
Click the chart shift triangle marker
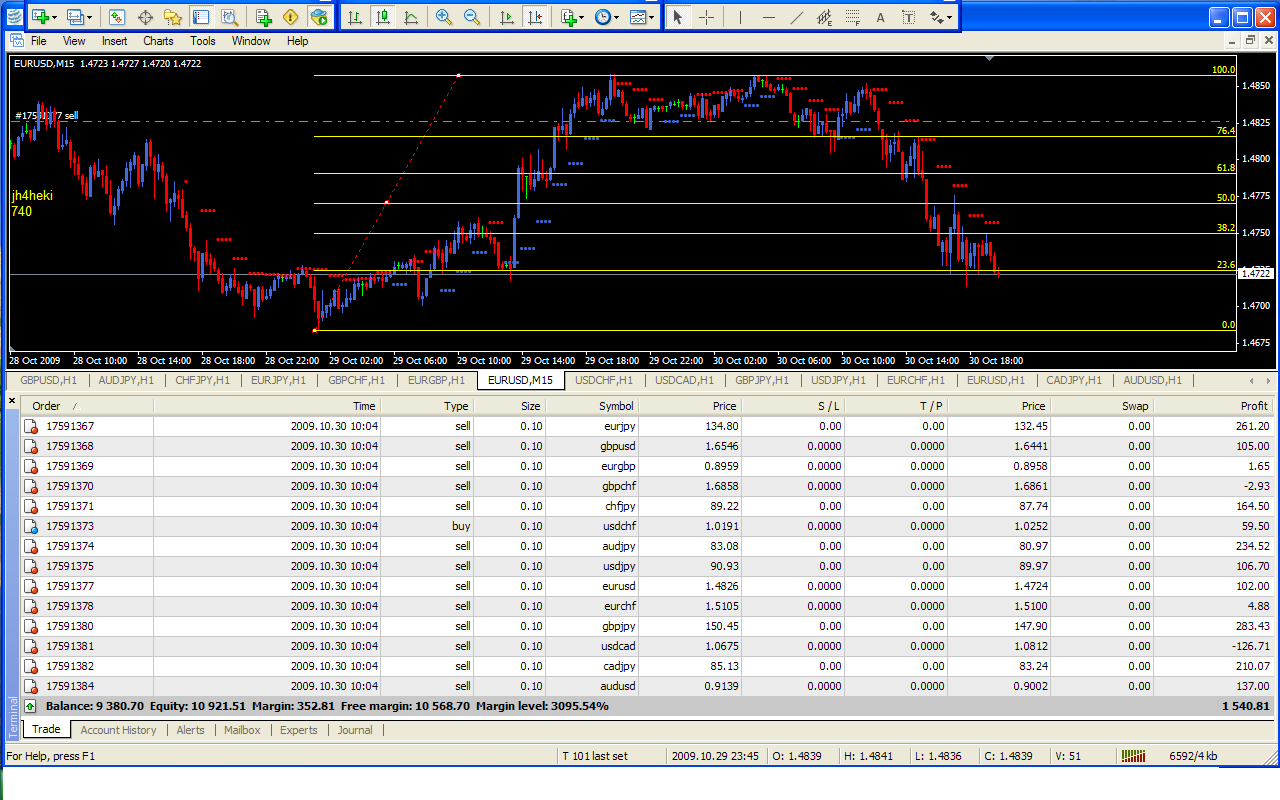[989, 60]
